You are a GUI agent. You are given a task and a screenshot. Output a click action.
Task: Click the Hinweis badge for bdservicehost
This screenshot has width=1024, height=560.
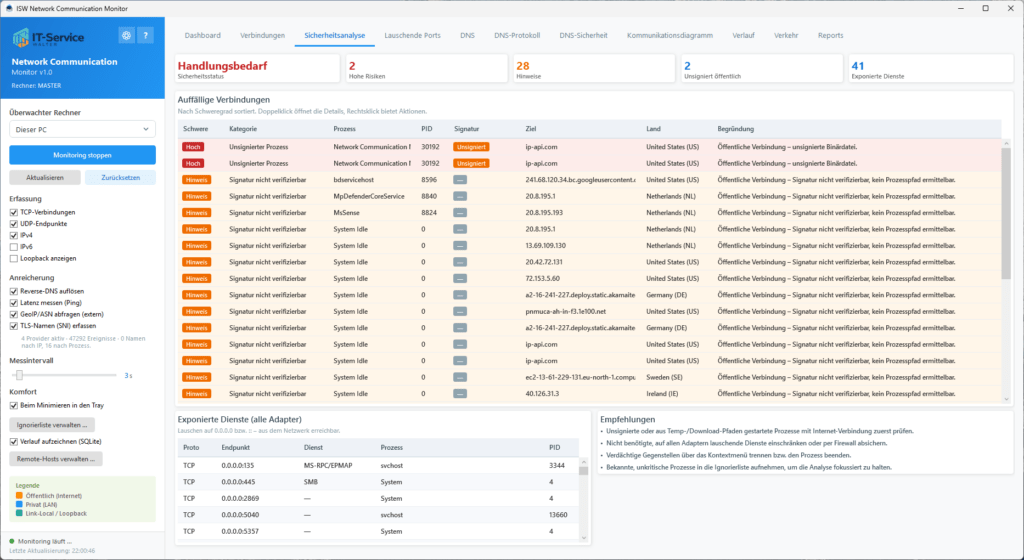[x=196, y=179]
